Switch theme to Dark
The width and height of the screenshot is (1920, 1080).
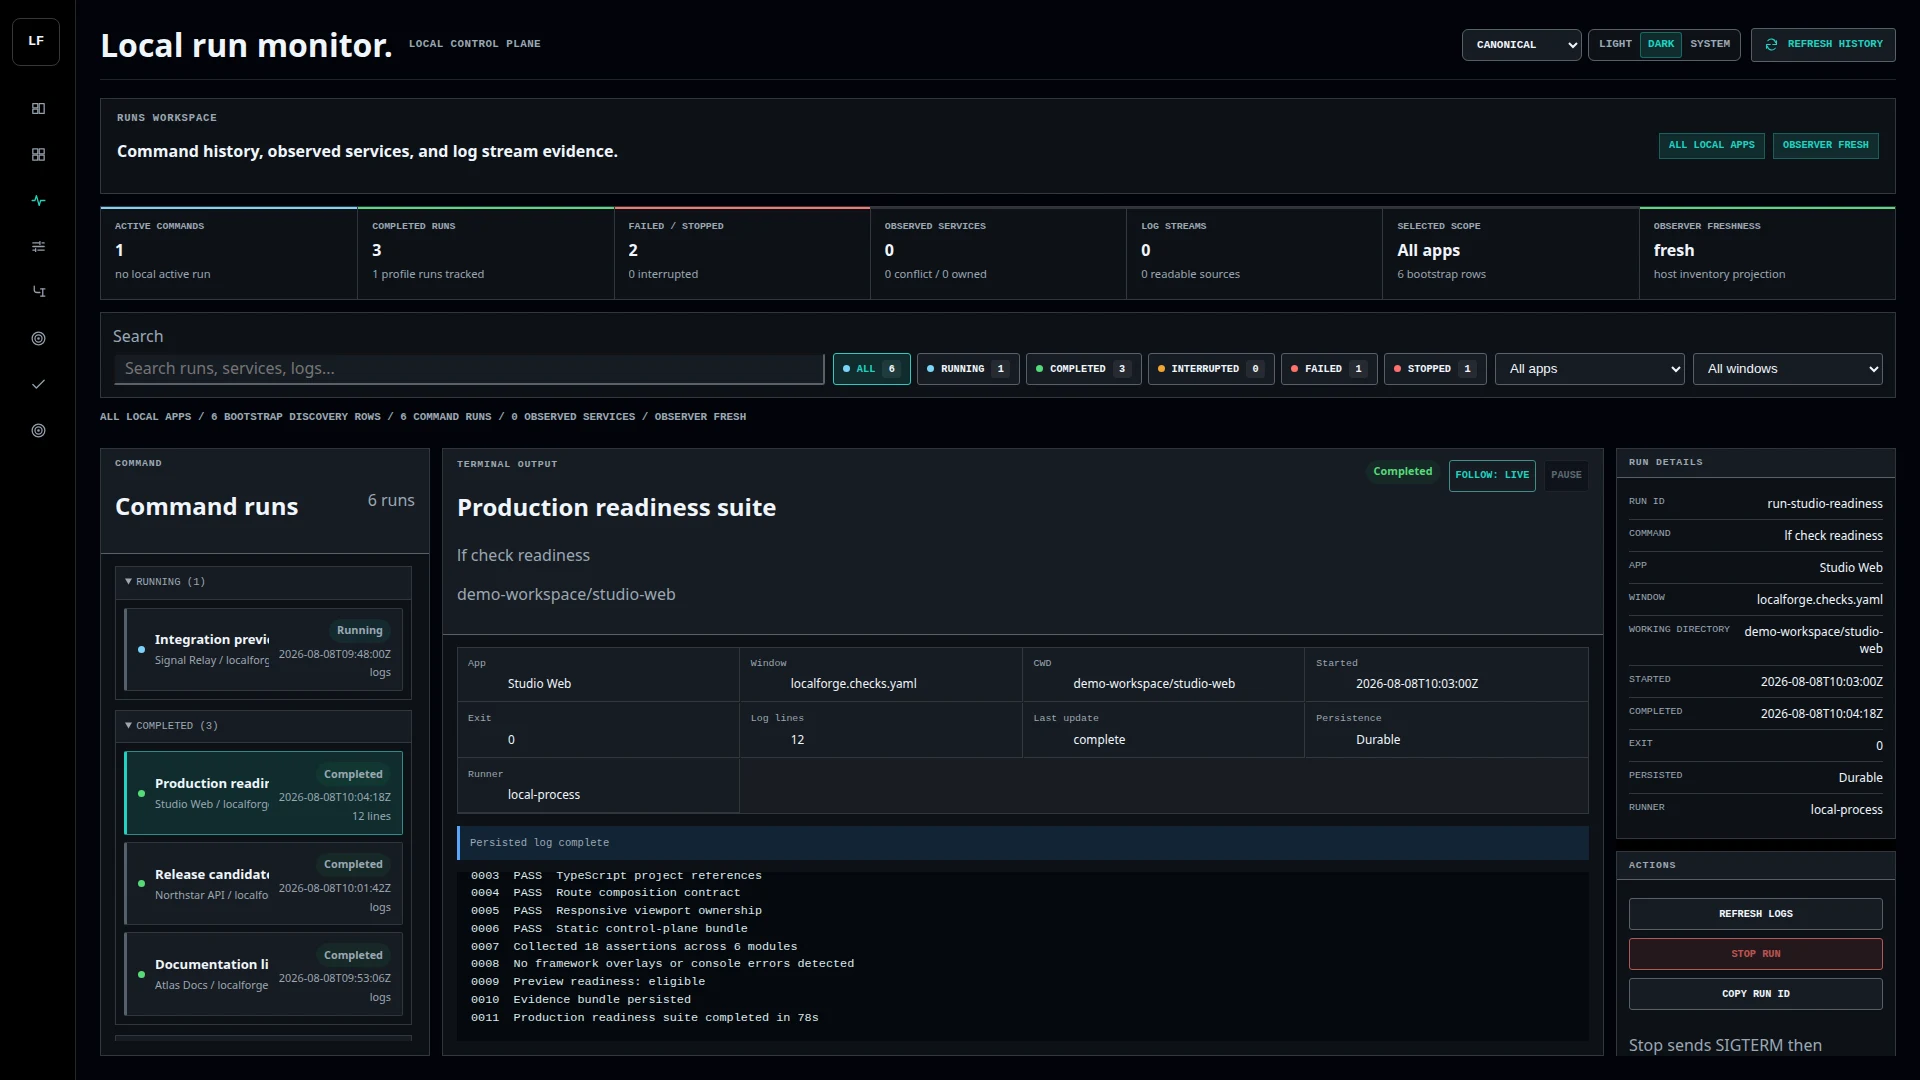[x=1661, y=44]
